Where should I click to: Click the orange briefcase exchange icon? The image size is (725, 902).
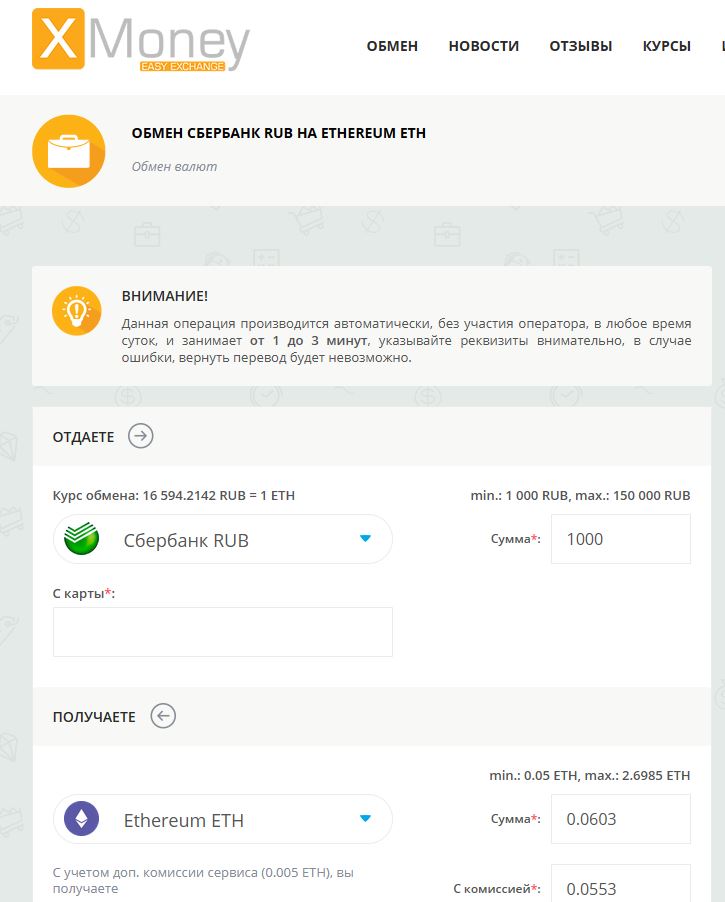coord(68,151)
